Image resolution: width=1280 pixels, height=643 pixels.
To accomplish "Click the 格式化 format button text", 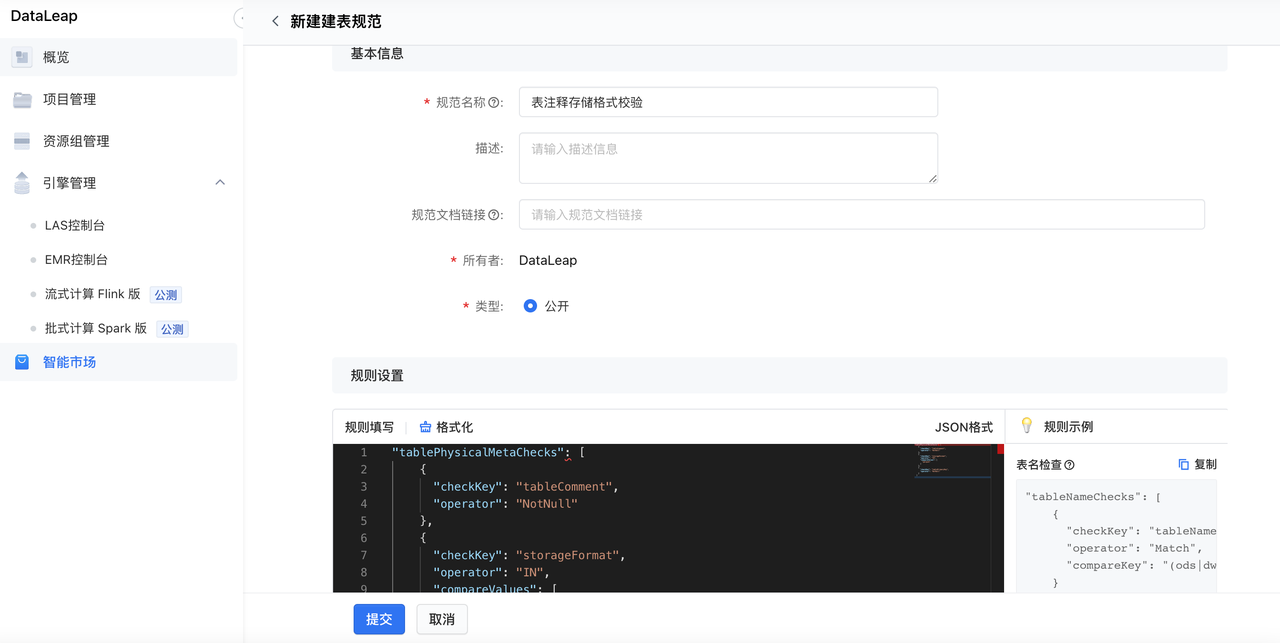I will (x=455, y=427).
